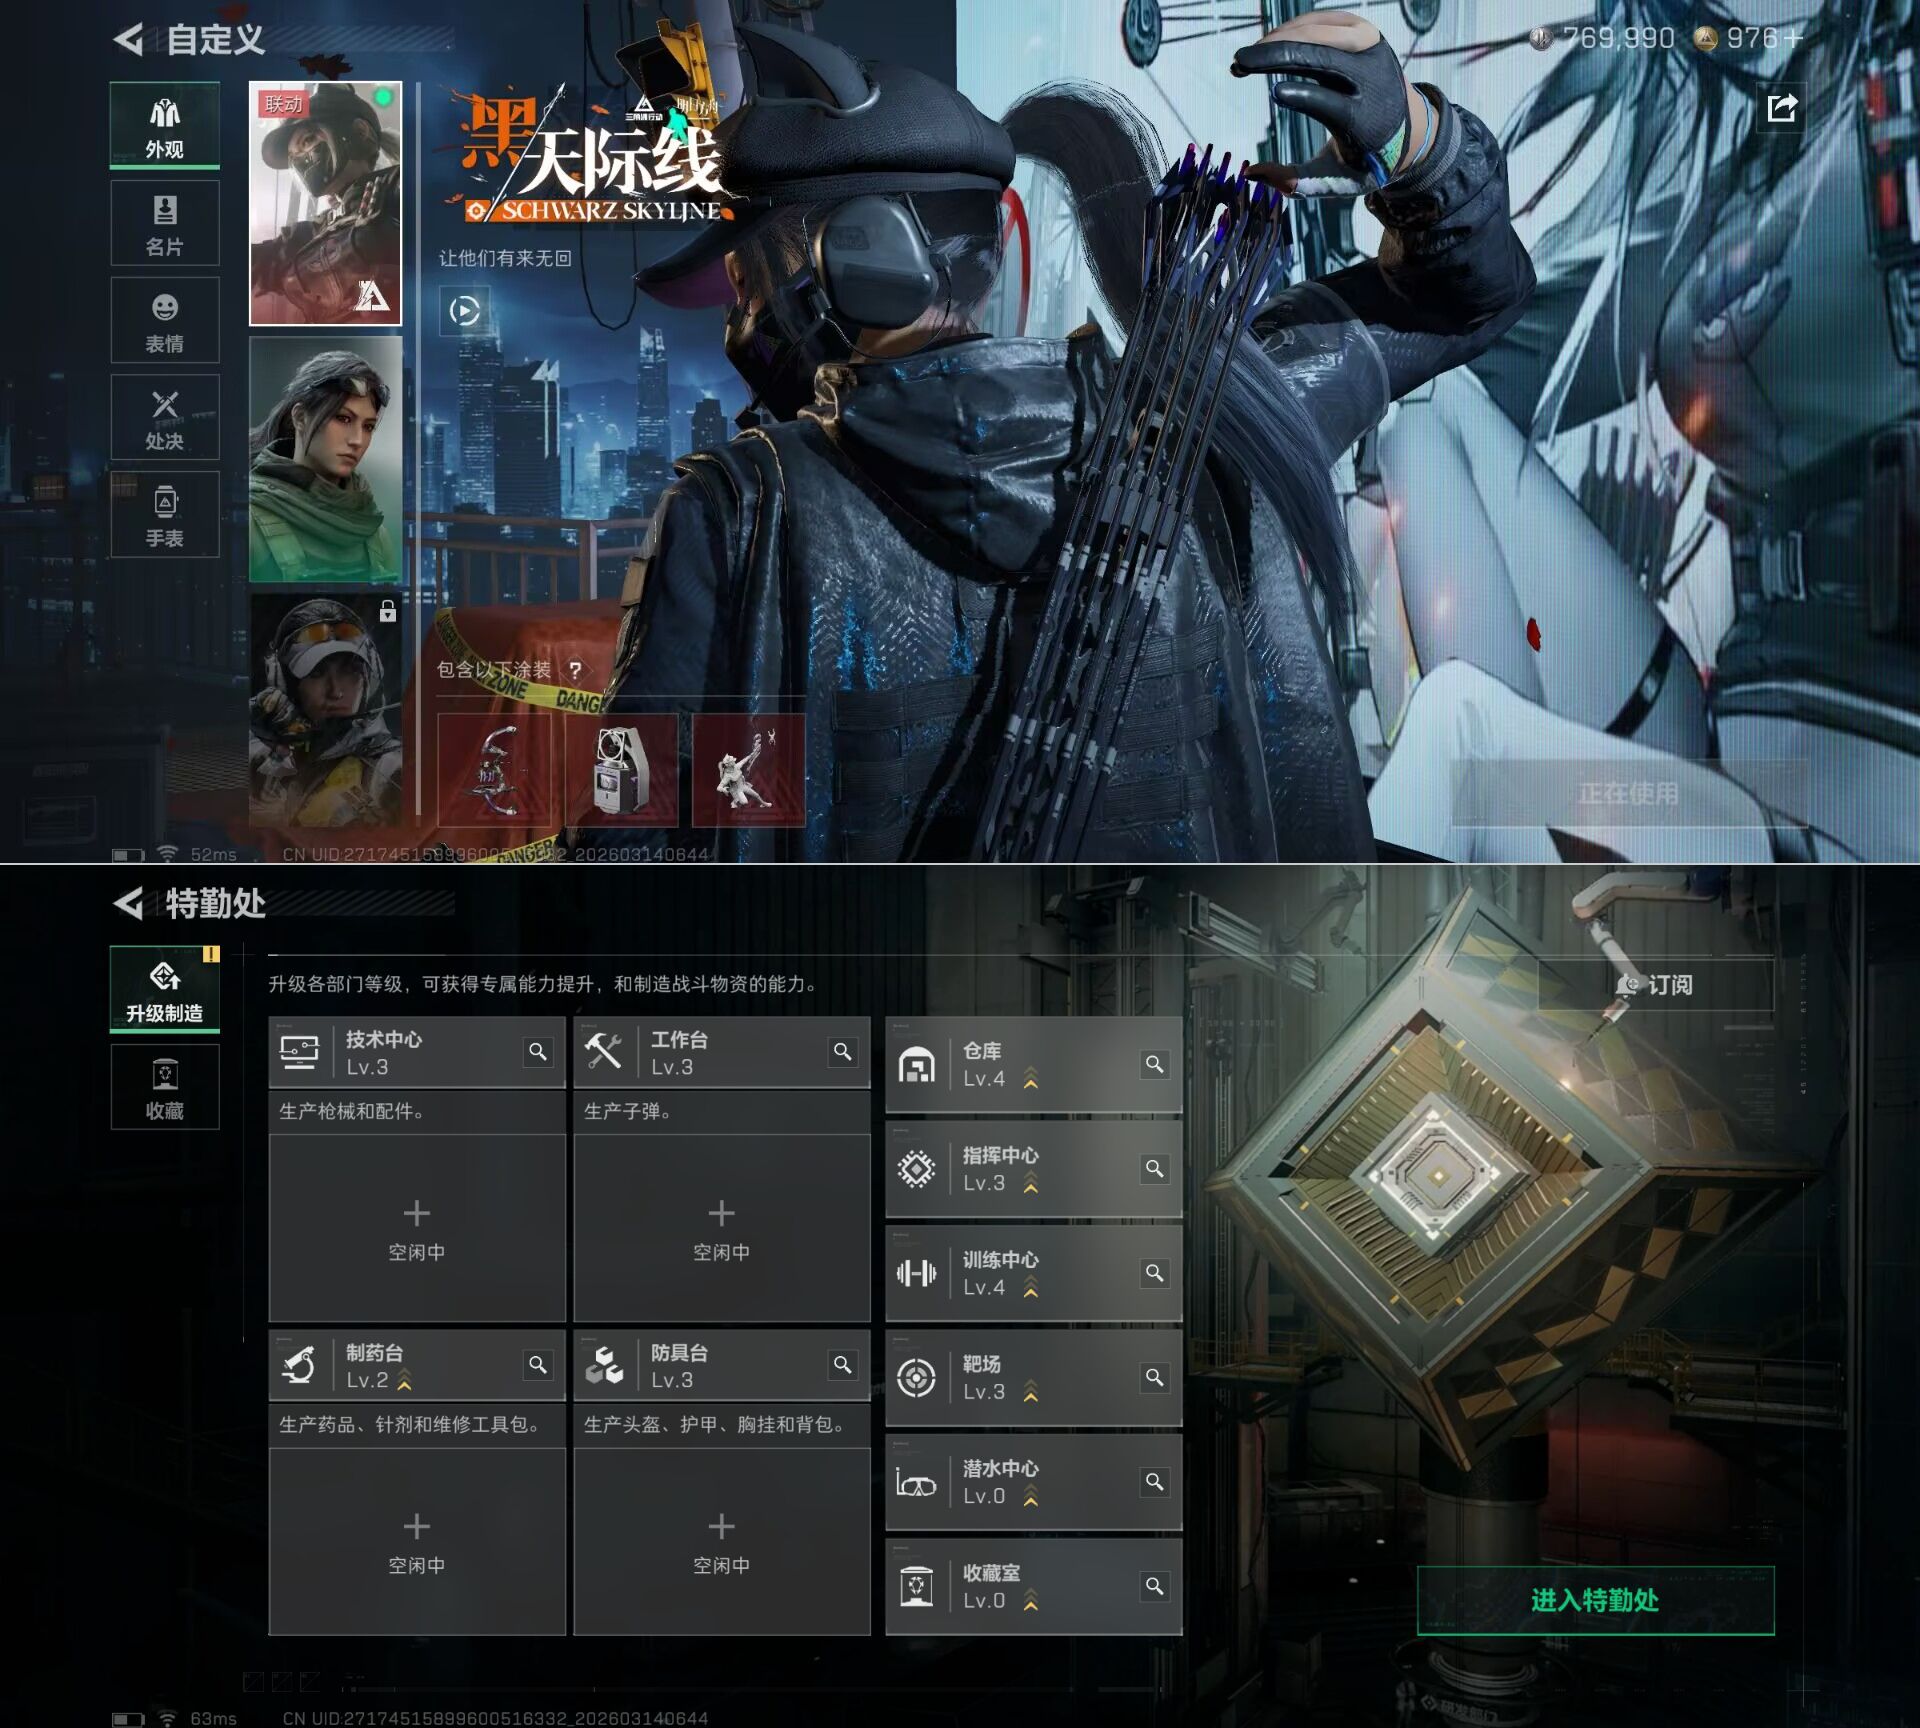This screenshot has height=1728, width=1920.
Task: Click the share icon at top right
Action: (x=1781, y=108)
